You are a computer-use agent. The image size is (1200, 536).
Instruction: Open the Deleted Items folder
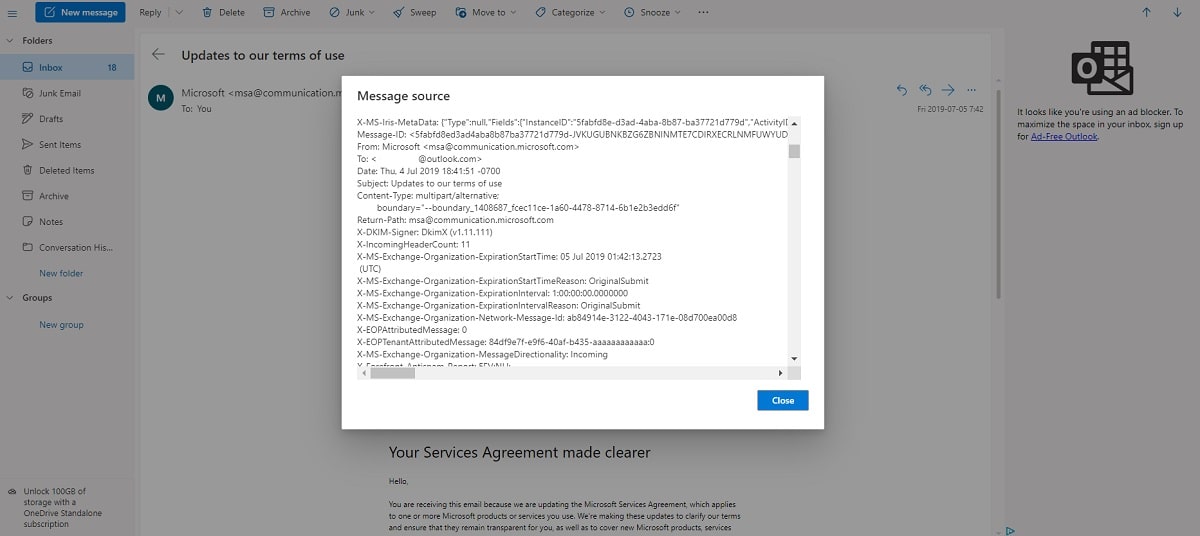[x=67, y=170]
